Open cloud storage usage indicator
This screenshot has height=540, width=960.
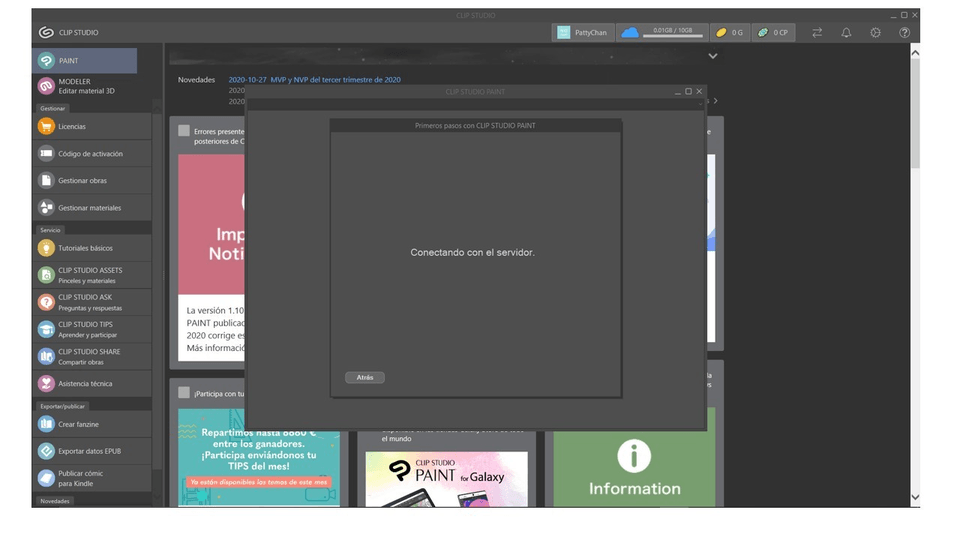point(661,33)
